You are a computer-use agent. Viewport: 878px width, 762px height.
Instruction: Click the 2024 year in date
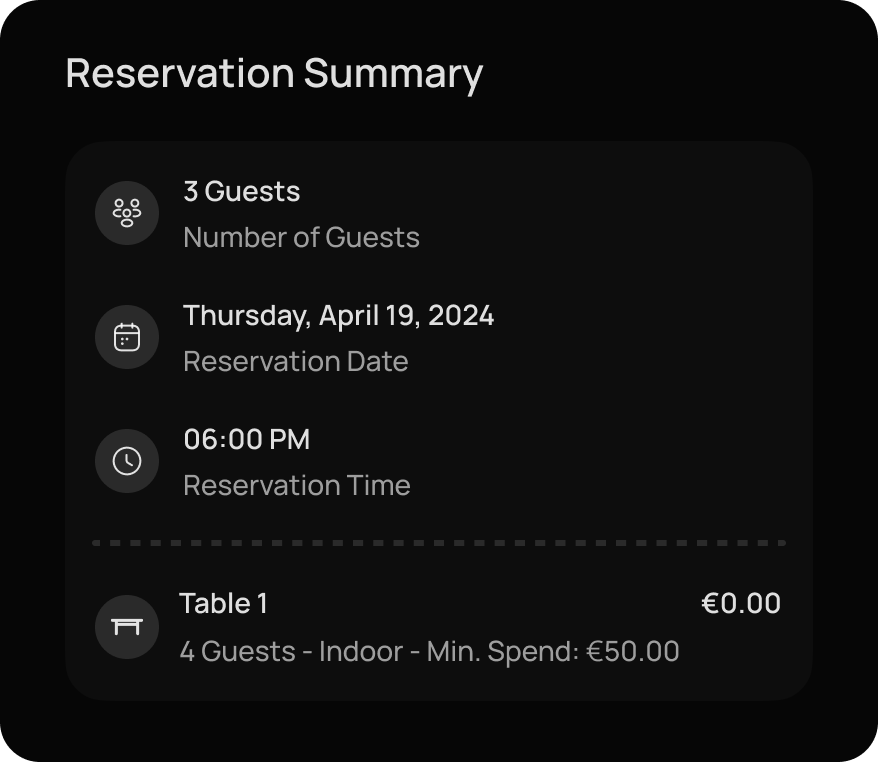[x=461, y=316]
